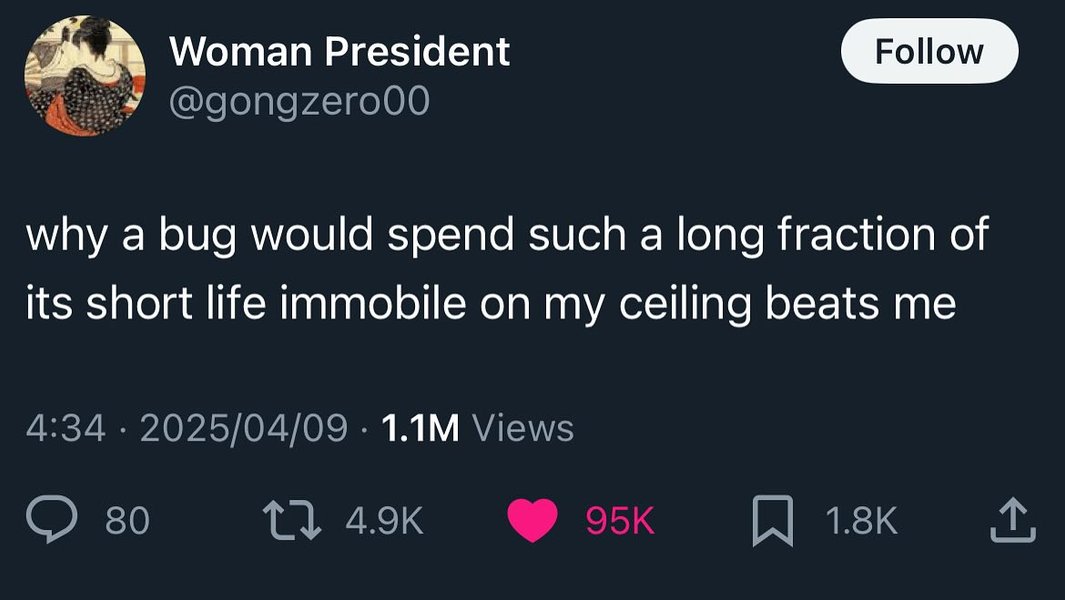
Task: Click the reply speech bubble icon
Action: (49, 520)
